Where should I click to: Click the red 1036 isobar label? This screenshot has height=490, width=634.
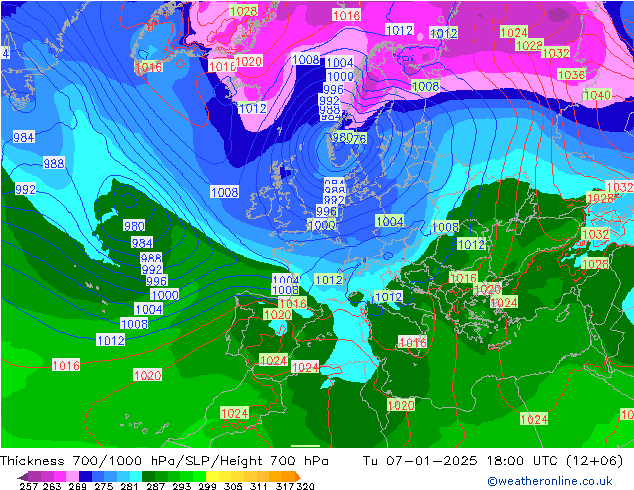[x=571, y=74]
